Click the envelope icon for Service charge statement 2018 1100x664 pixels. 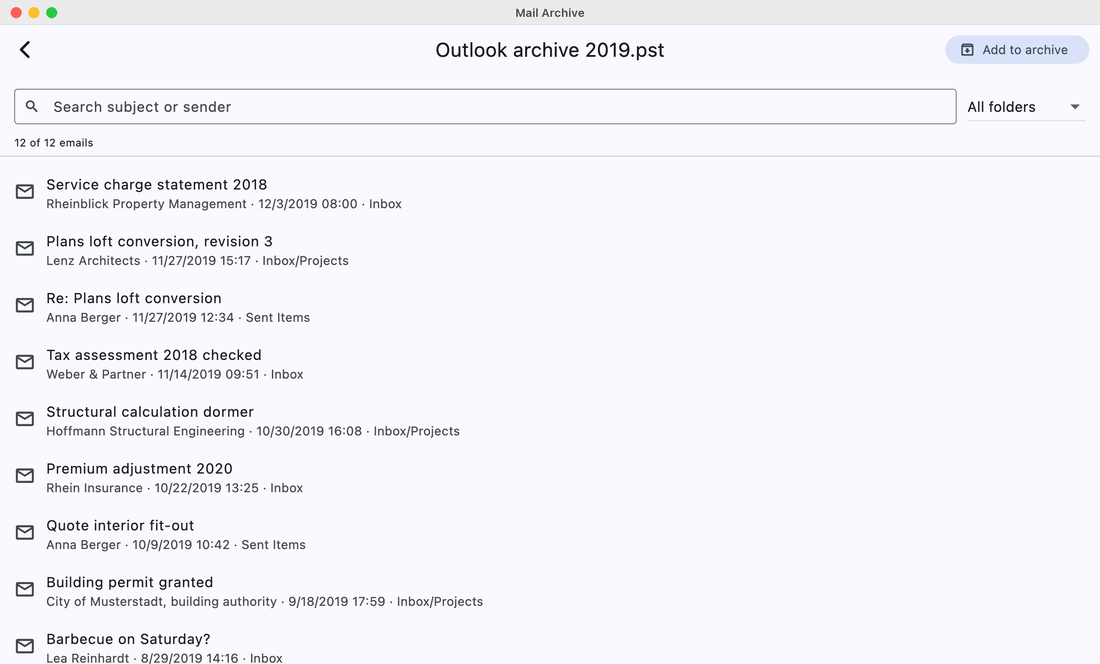tap(25, 191)
